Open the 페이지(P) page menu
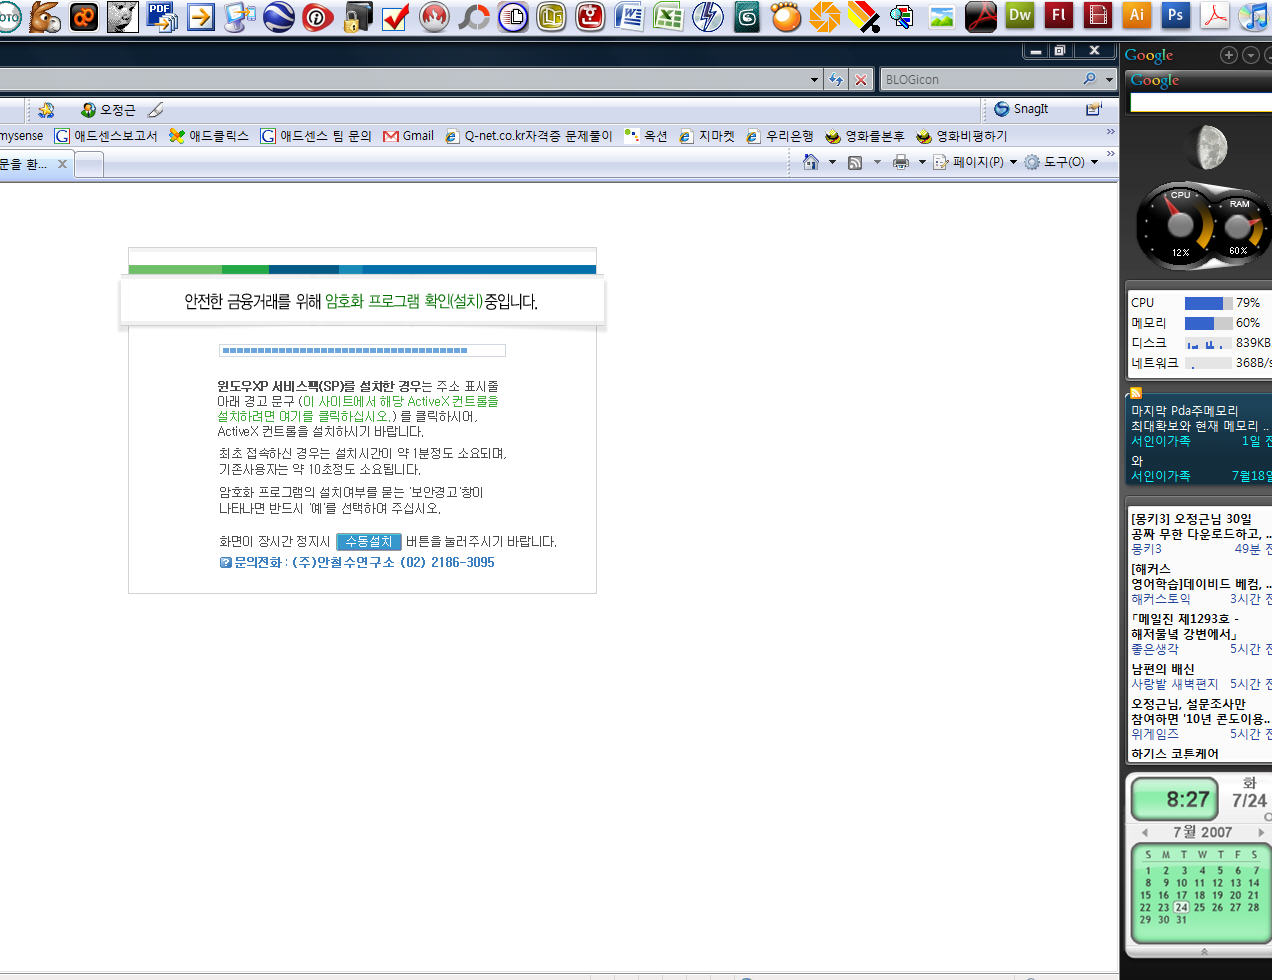The width and height of the screenshot is (1272, 980). (x=975, y=162)
